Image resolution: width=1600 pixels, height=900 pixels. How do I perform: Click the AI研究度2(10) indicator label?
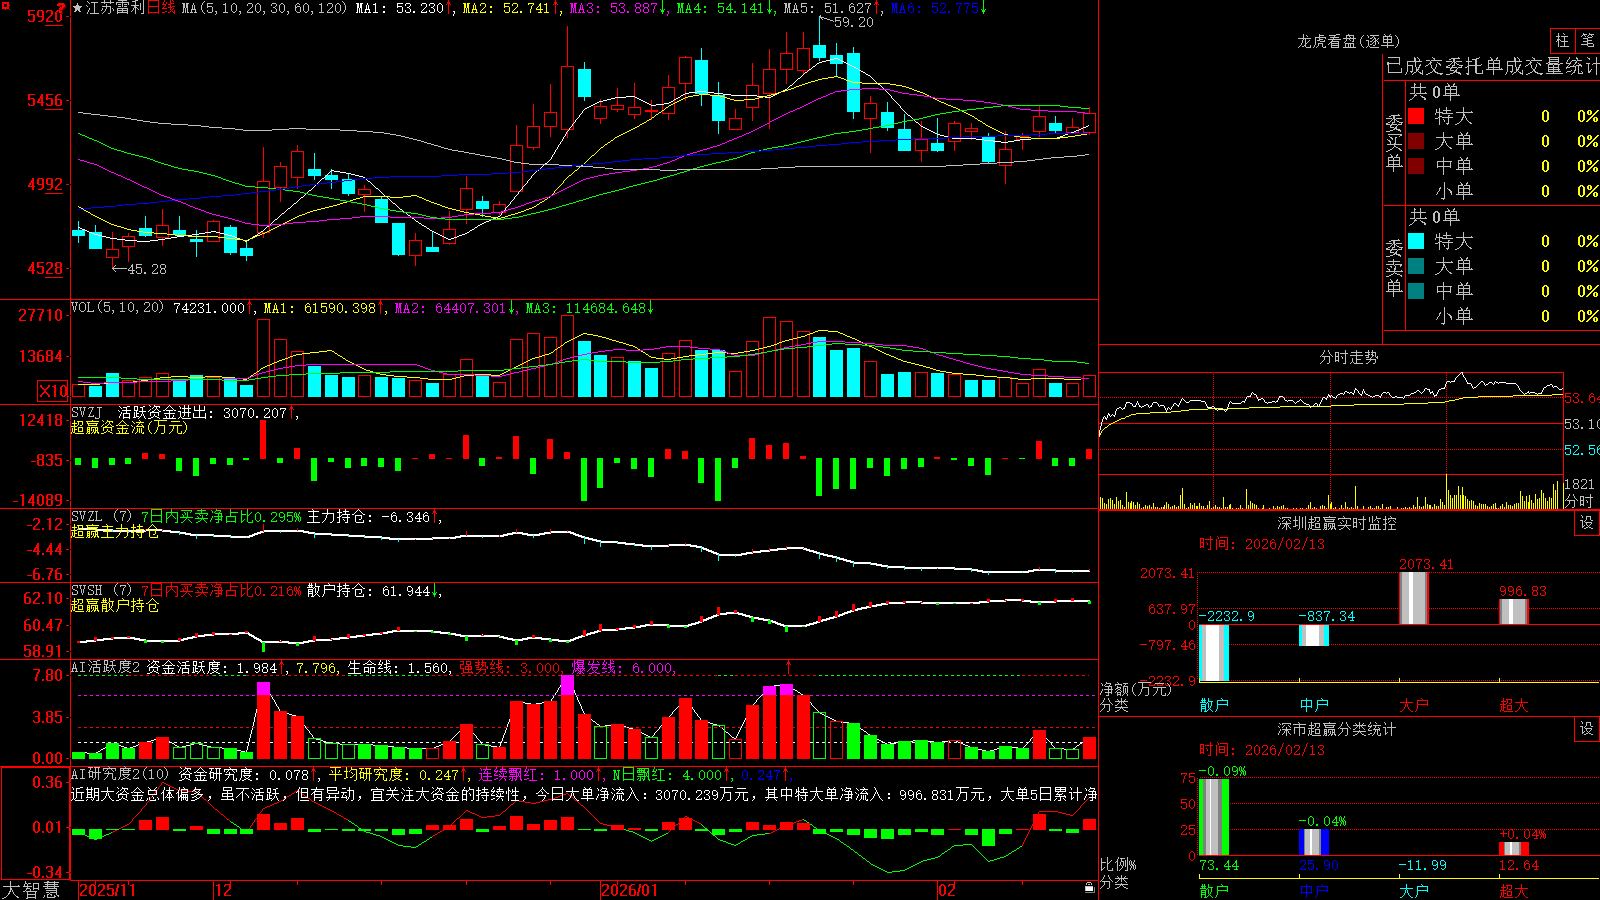[x=121, y=774]
